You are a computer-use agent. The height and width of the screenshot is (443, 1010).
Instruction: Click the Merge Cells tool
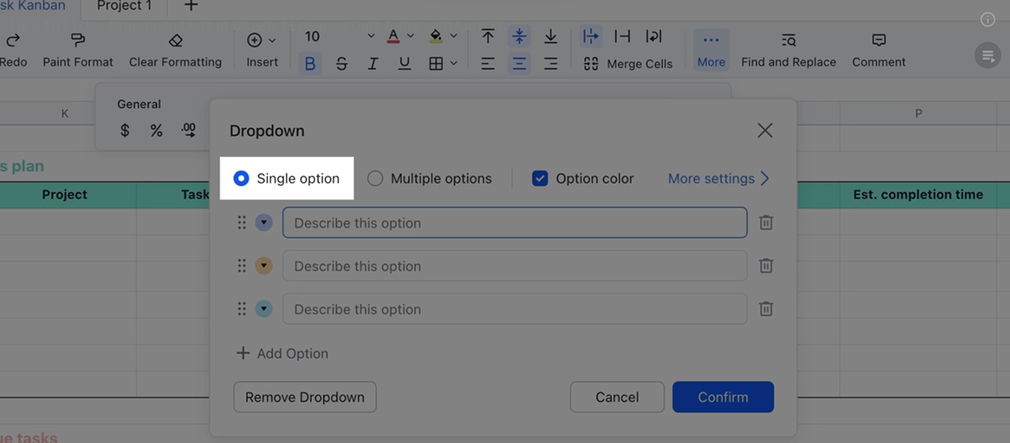coord(629,63)
